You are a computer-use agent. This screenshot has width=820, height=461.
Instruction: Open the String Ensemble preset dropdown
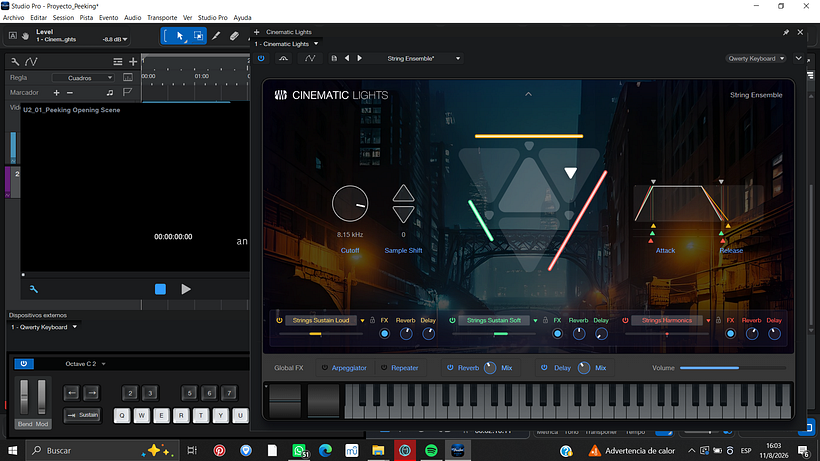[458, 59]
